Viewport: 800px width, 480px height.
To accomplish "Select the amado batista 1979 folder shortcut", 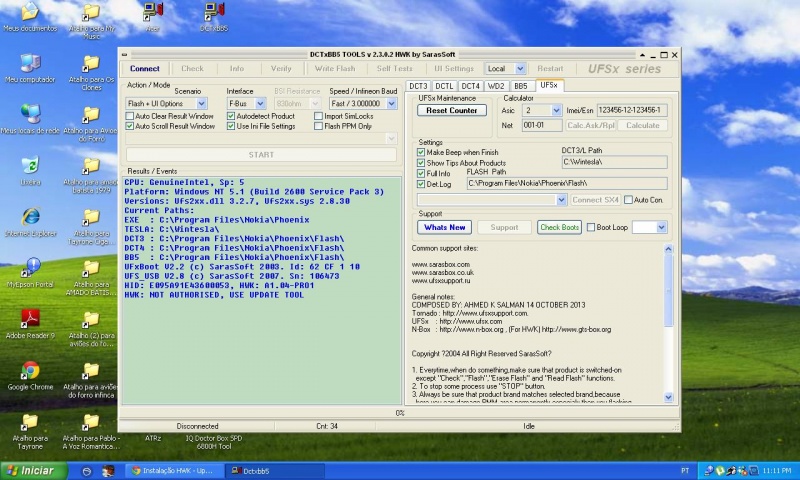I will (x=91, y=175).
